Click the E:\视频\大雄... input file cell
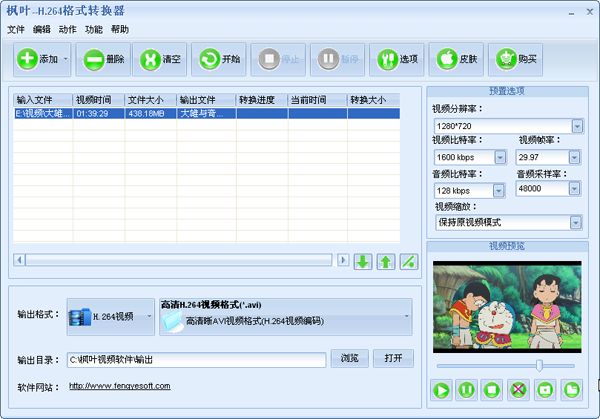The height and width of the screenshot is (419, 600). click(43, 114)
